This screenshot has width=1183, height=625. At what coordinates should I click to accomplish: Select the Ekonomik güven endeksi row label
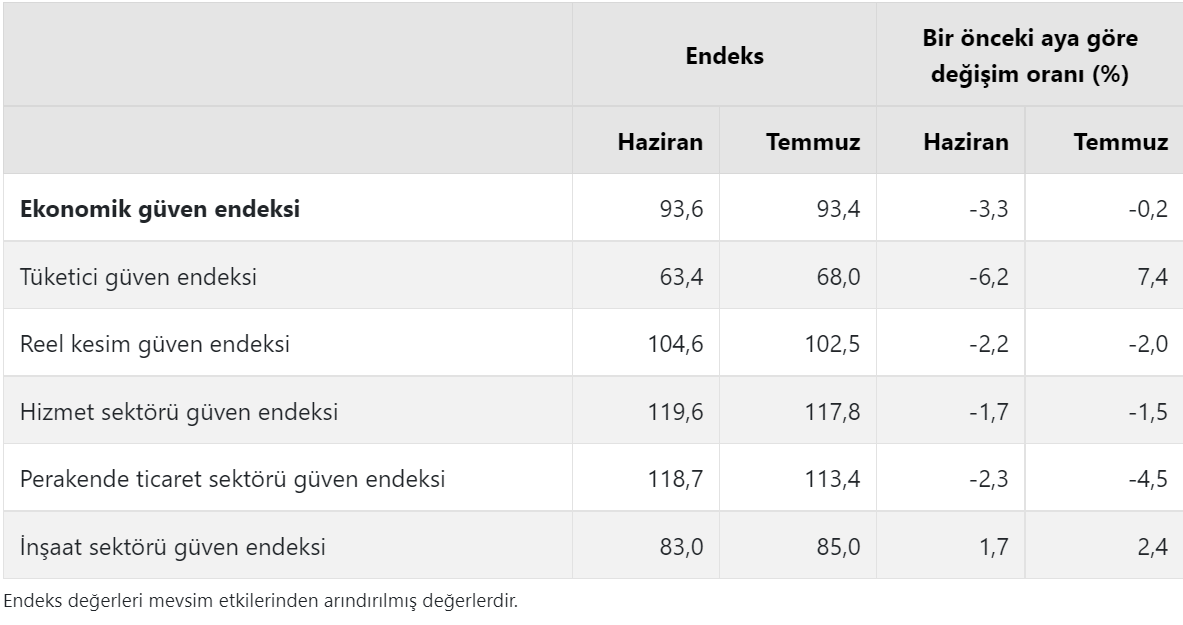[x=160, y=209]
